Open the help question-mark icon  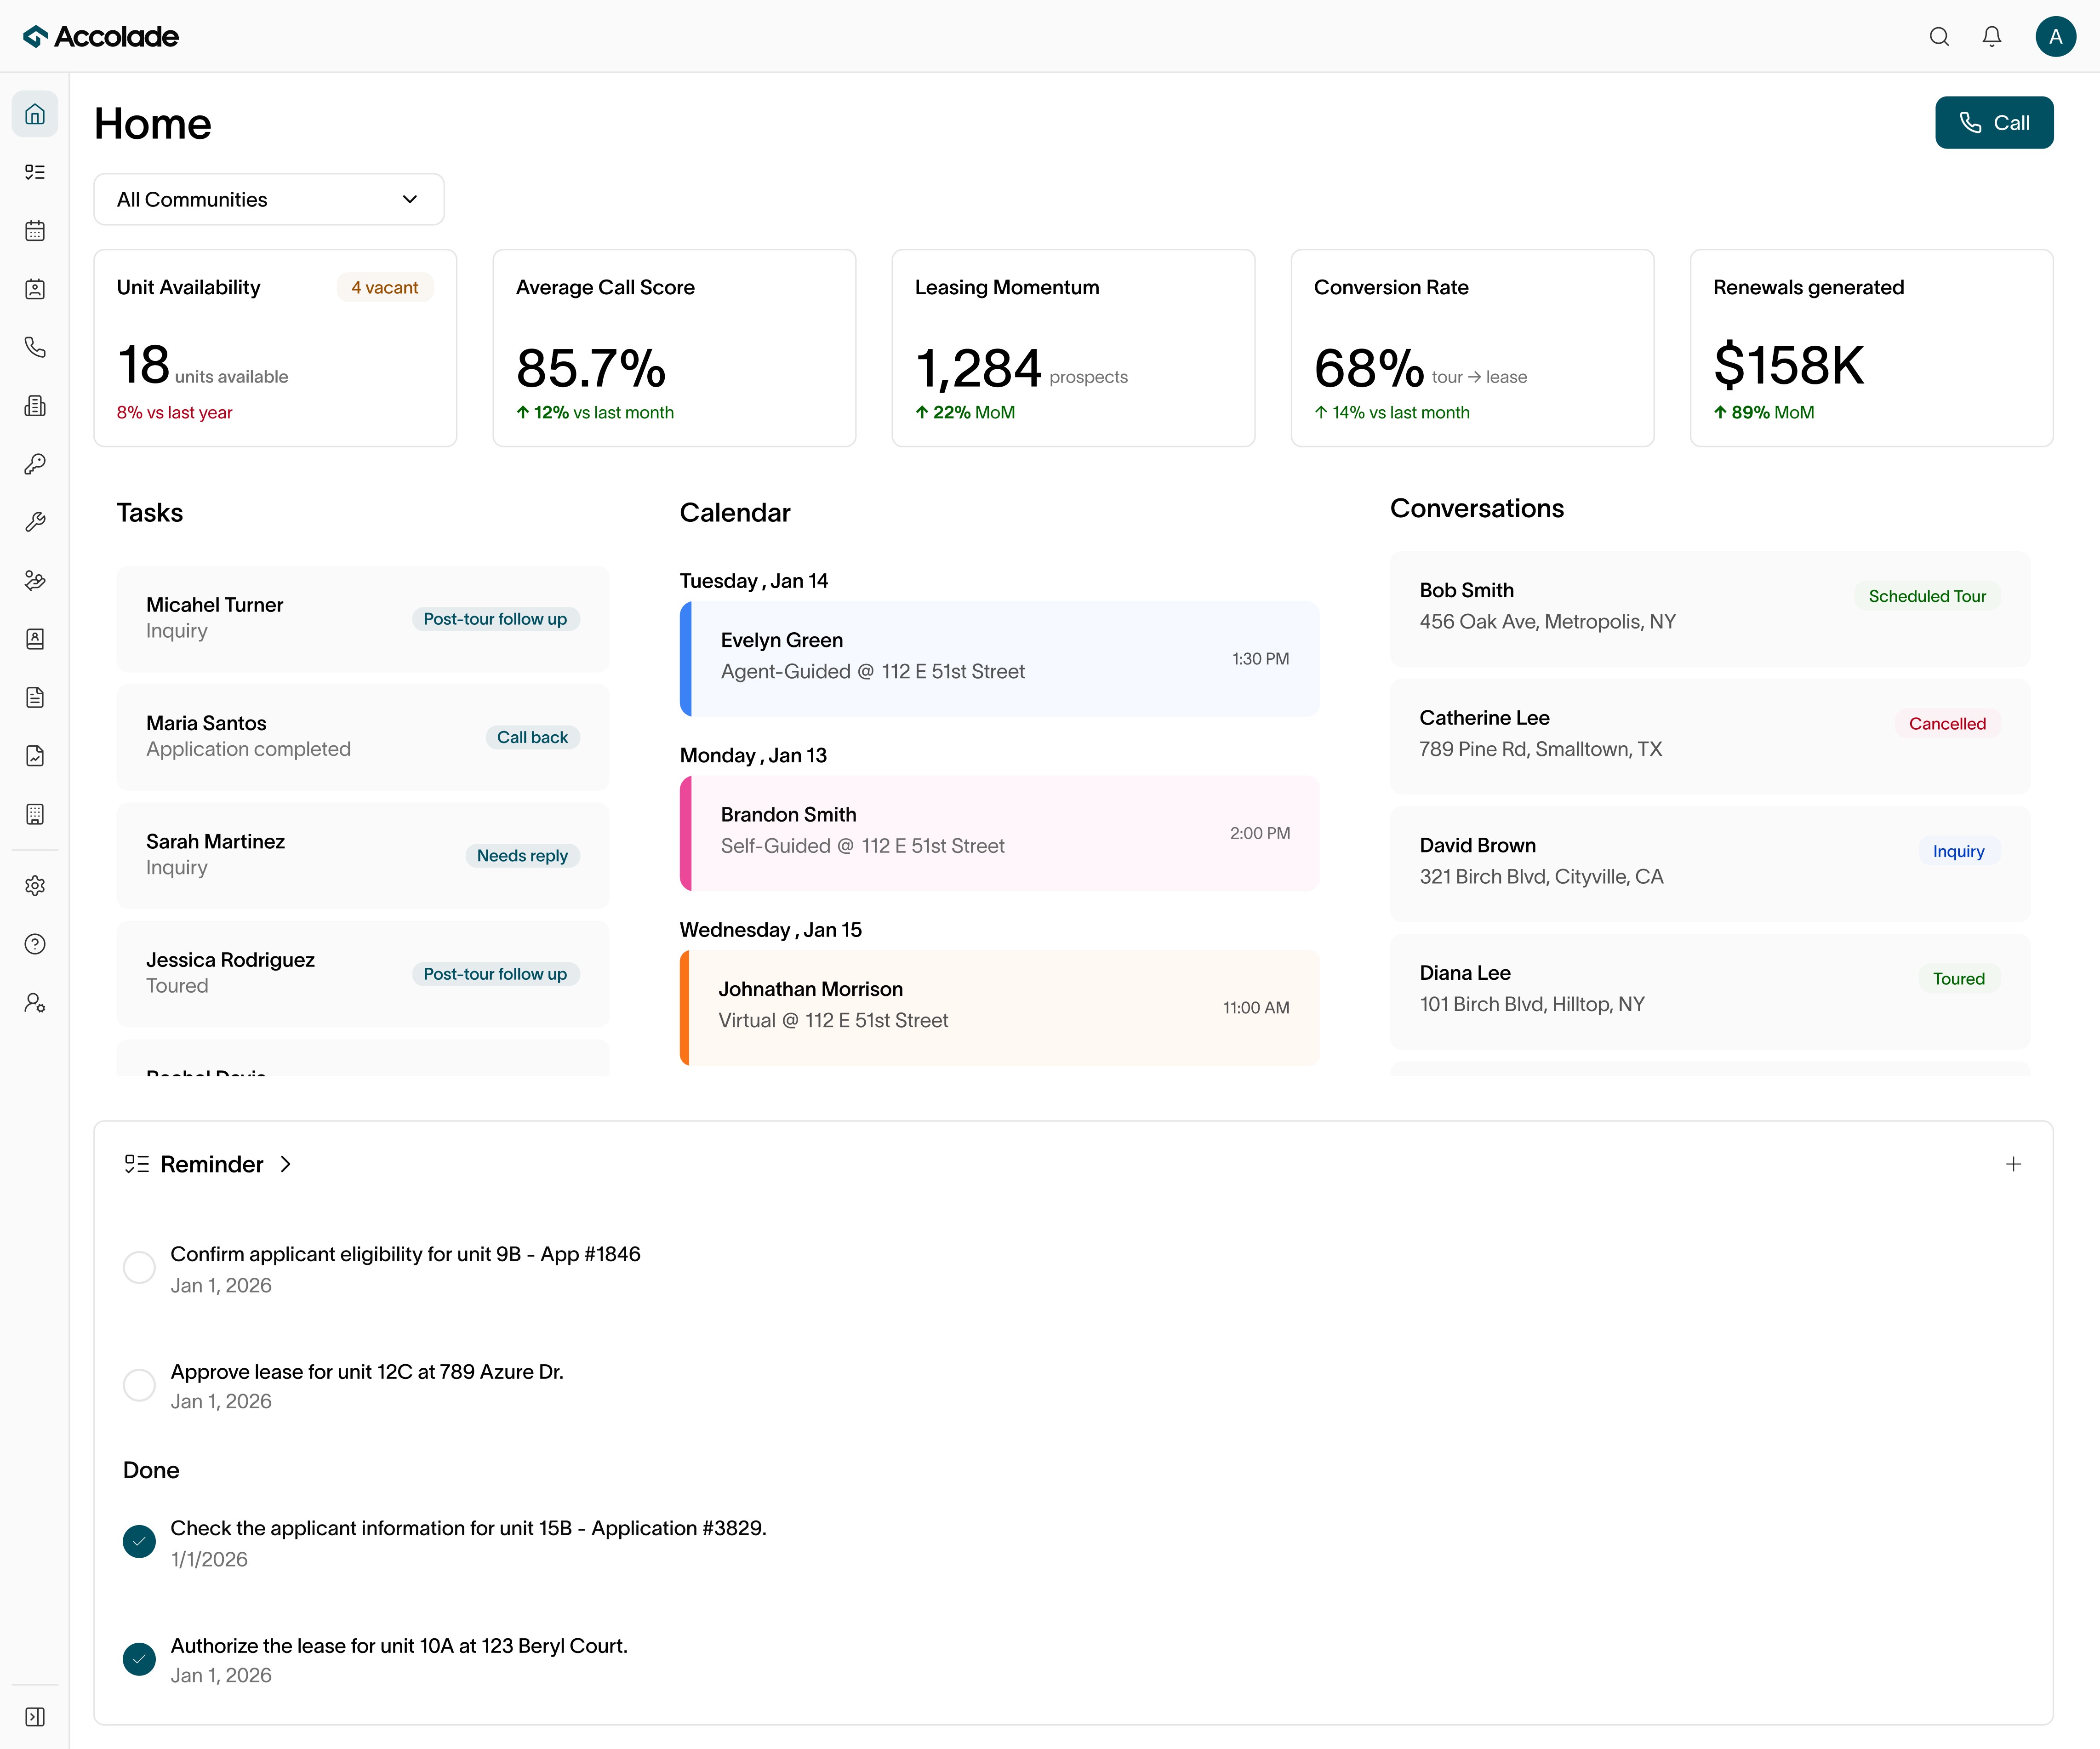coord(35,943)
